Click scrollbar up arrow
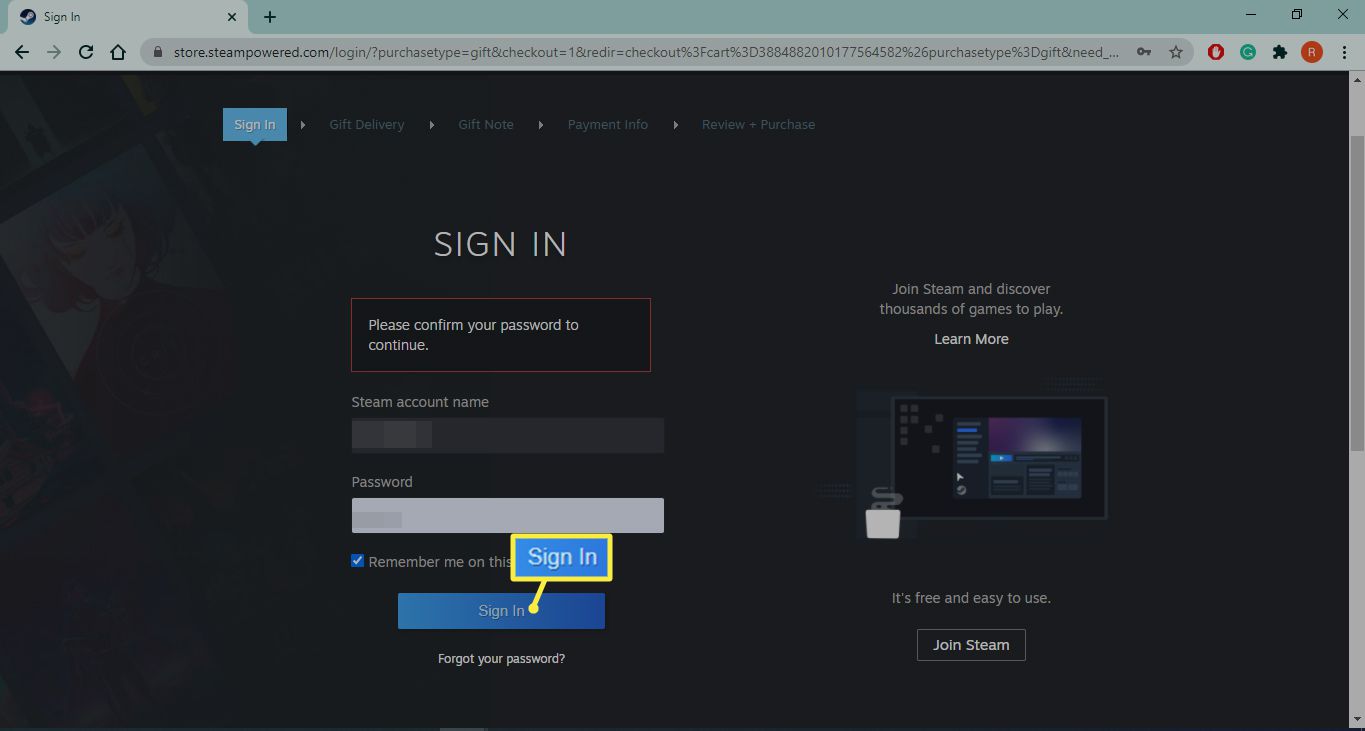The height and width of the screenshot is (731, 1365). (1357, 79)
